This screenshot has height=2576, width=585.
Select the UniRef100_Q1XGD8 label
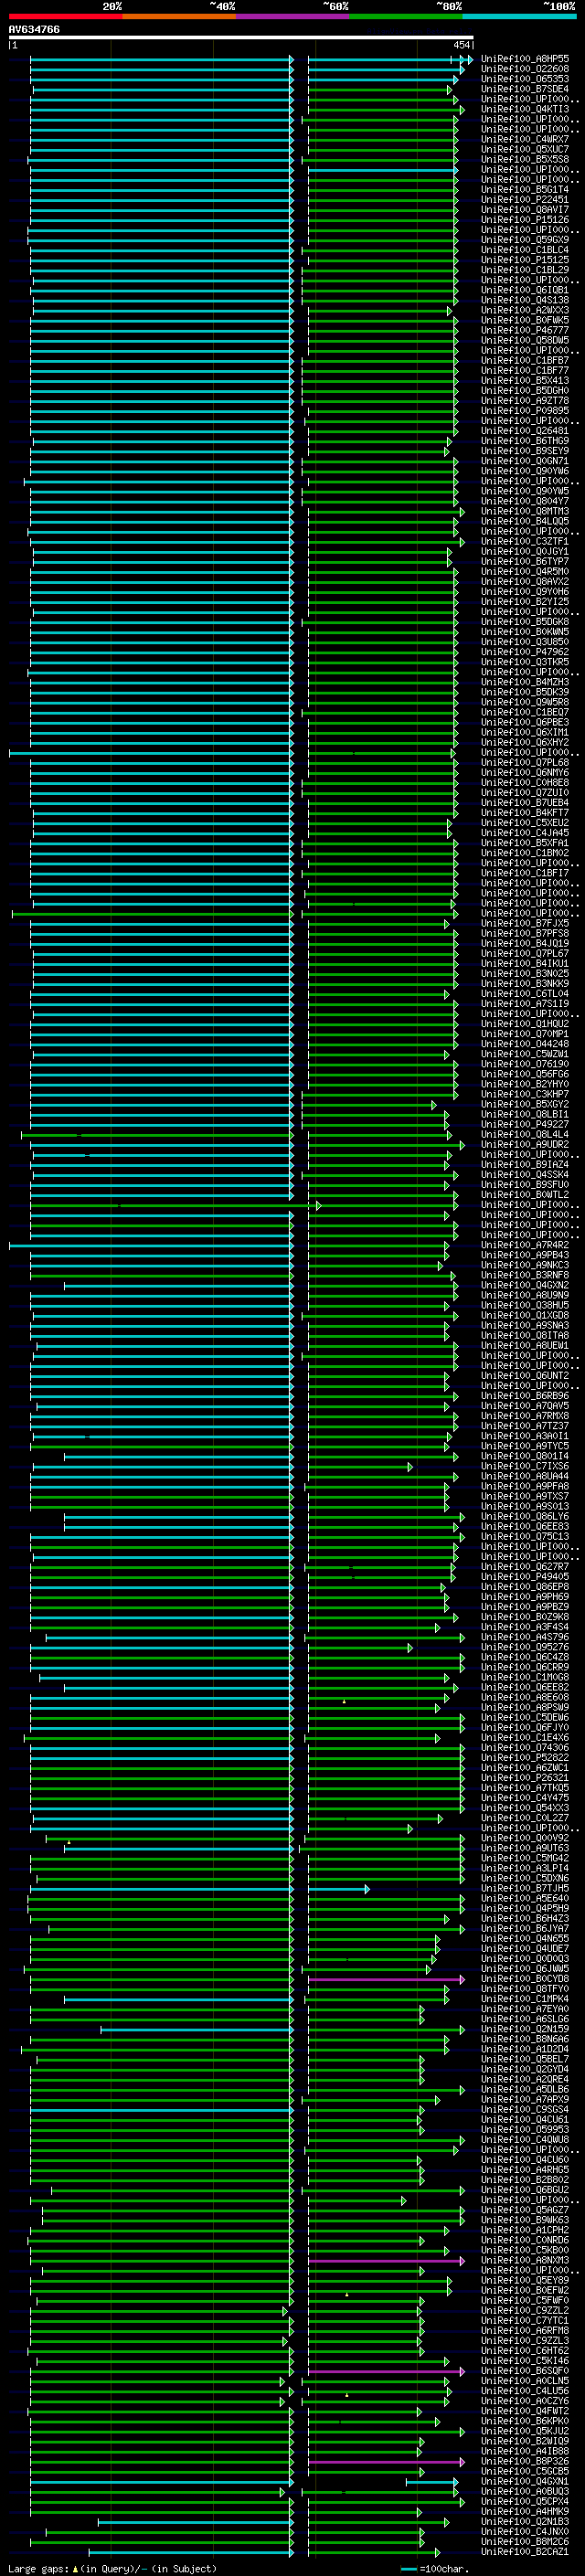[525, 1315]
